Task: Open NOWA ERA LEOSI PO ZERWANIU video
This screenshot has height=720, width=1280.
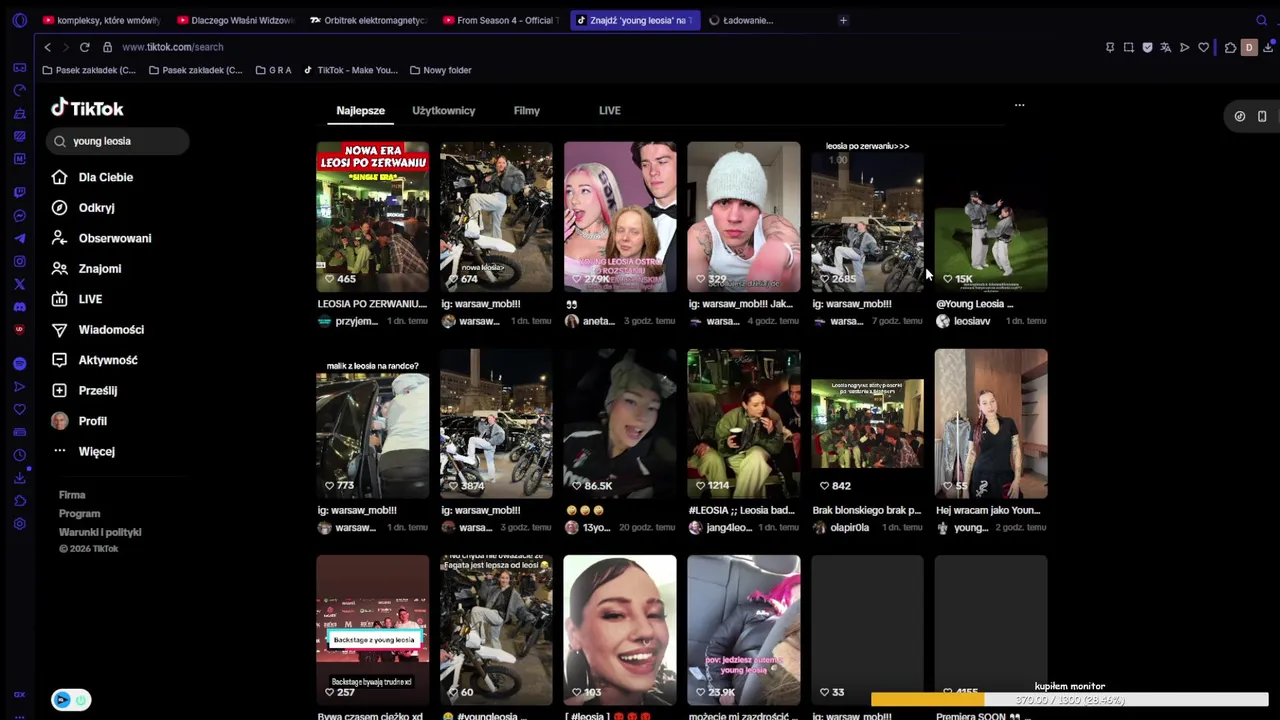Action: point(372,217)
